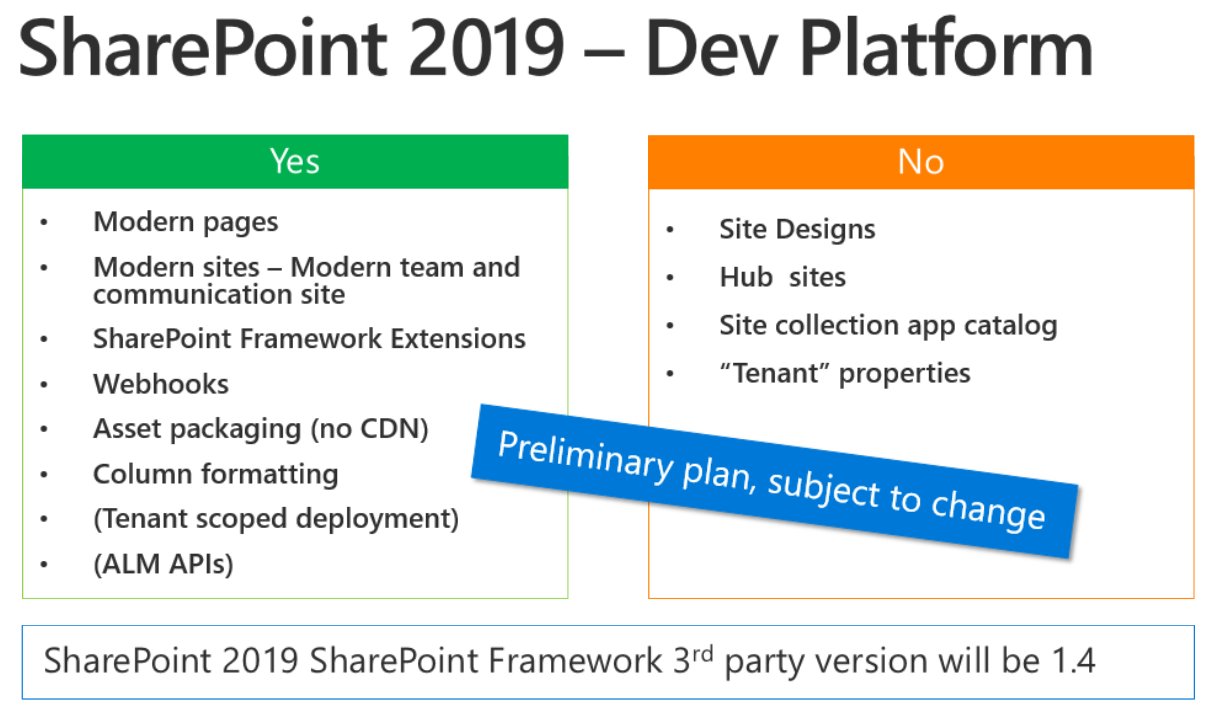Click the blue 'Preliminary plan, subject to change' banner
The image size is (1223, 710).
775,482
